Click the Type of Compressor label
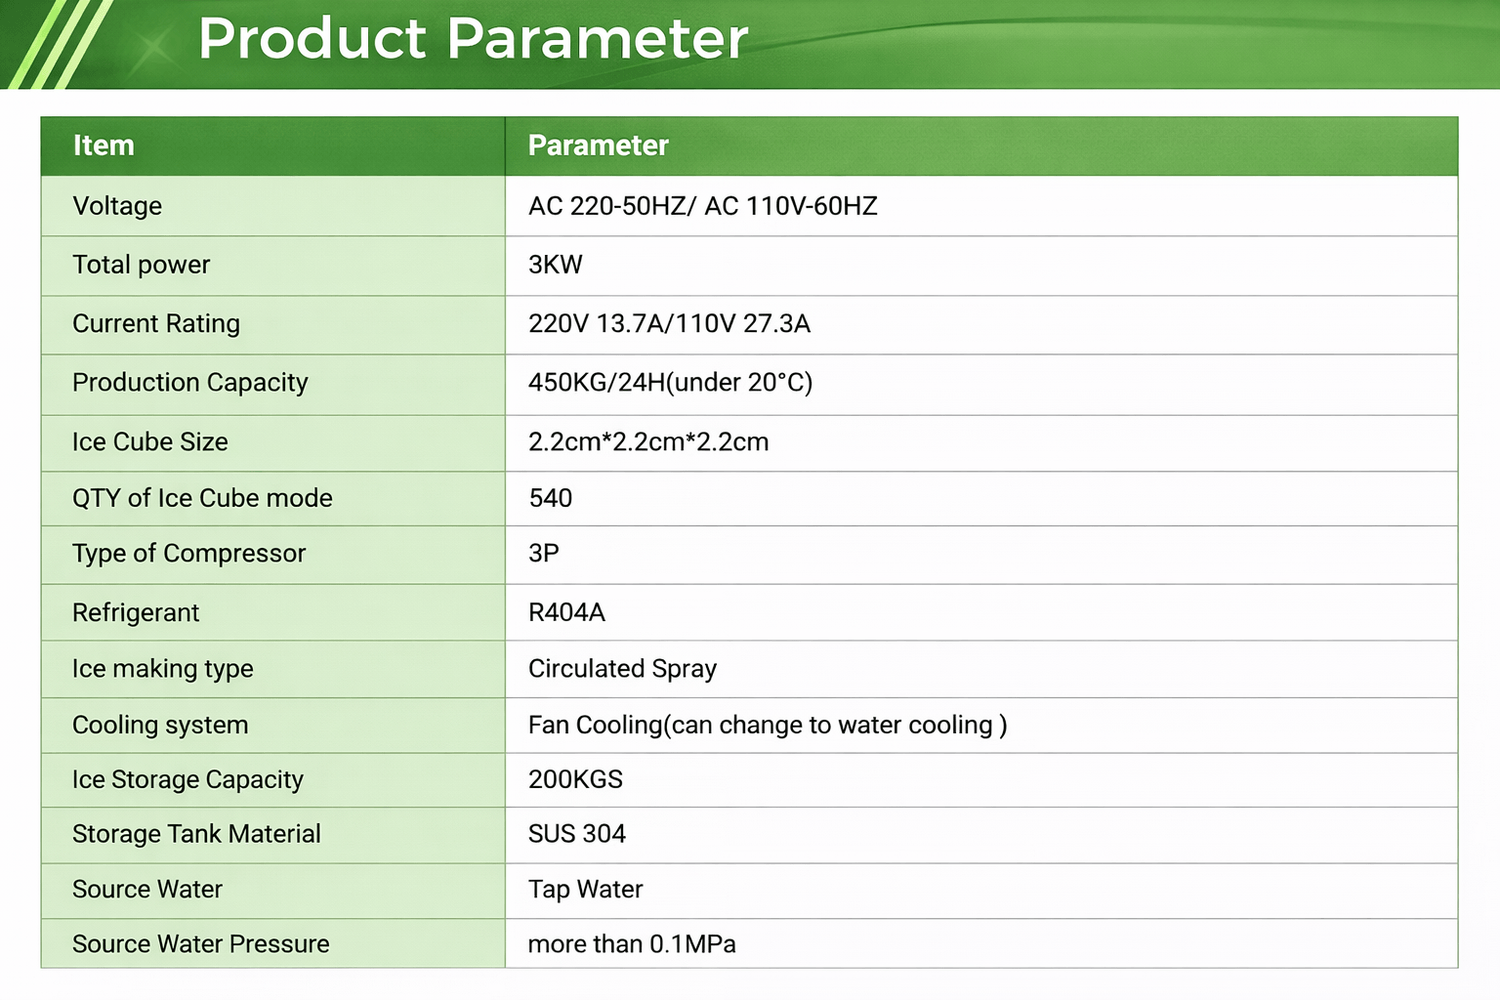1500x1000 pixels. pyautogui.click(x=189, y=554)
